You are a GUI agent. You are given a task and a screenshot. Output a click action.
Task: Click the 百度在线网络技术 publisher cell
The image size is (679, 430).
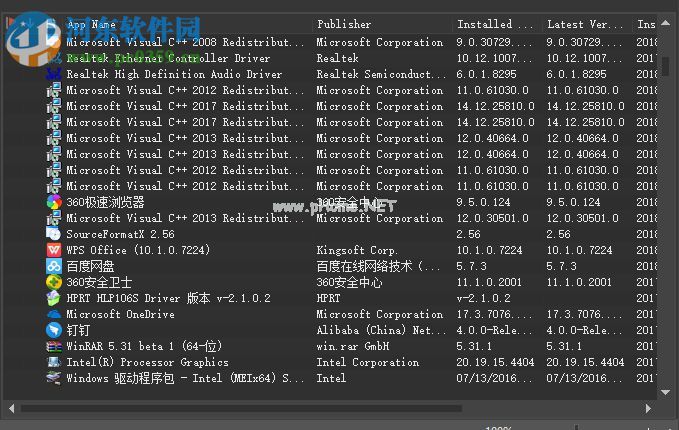coord(378,266)
